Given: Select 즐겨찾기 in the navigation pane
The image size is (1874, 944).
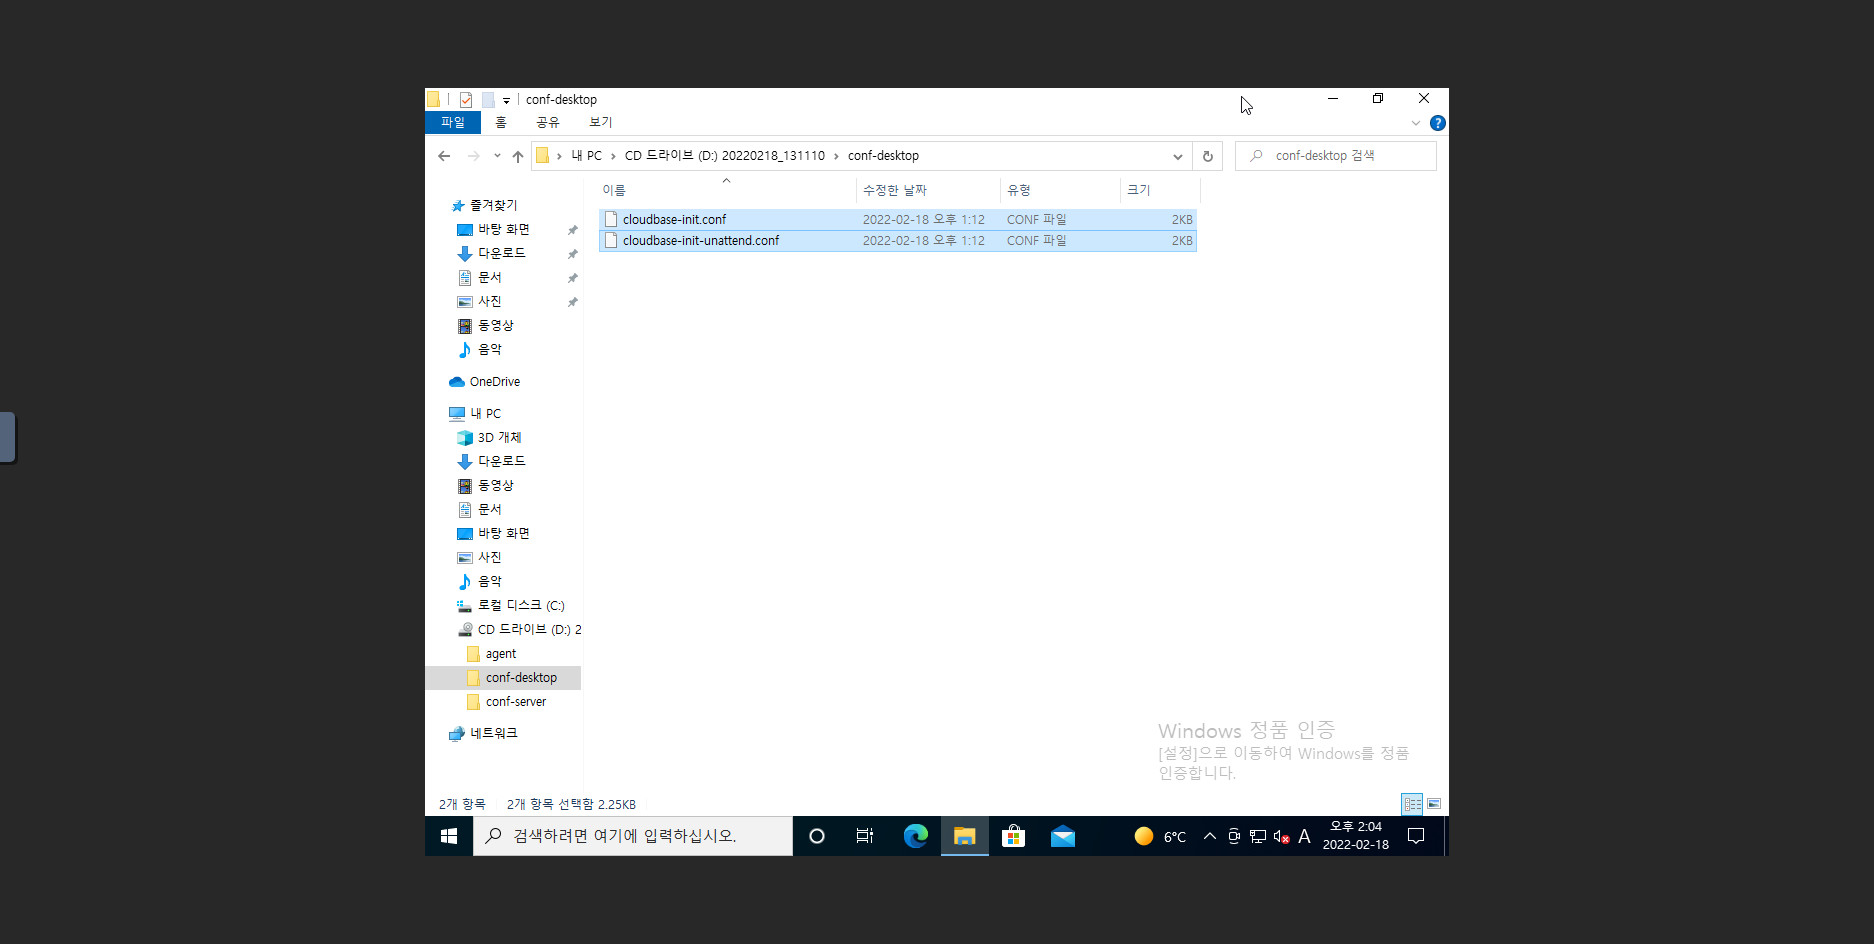Looking at the screenshot, I should point(494,206).
